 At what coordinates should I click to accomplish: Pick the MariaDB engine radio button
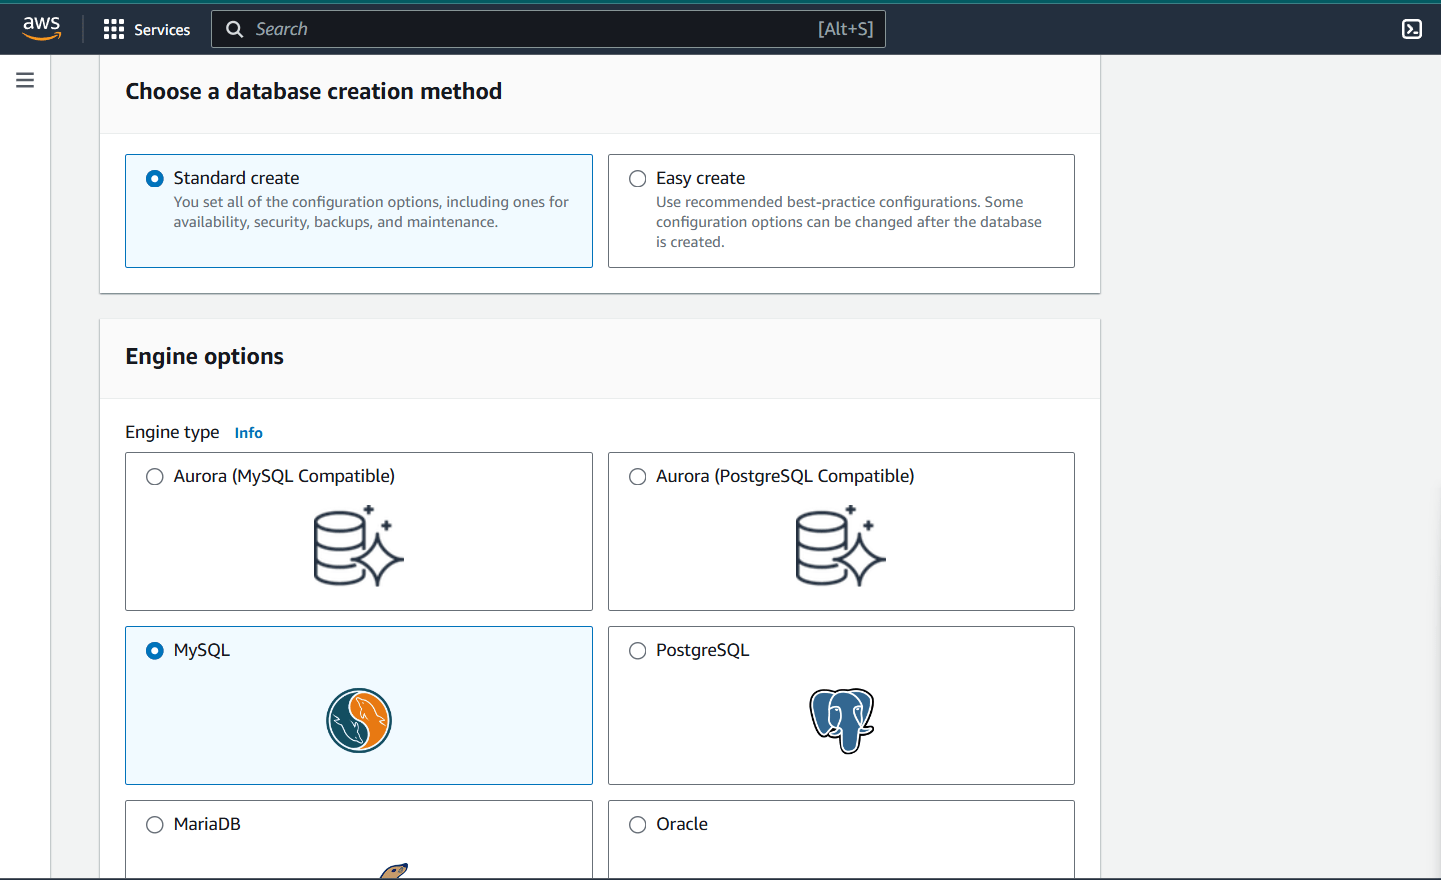point(155,825)
